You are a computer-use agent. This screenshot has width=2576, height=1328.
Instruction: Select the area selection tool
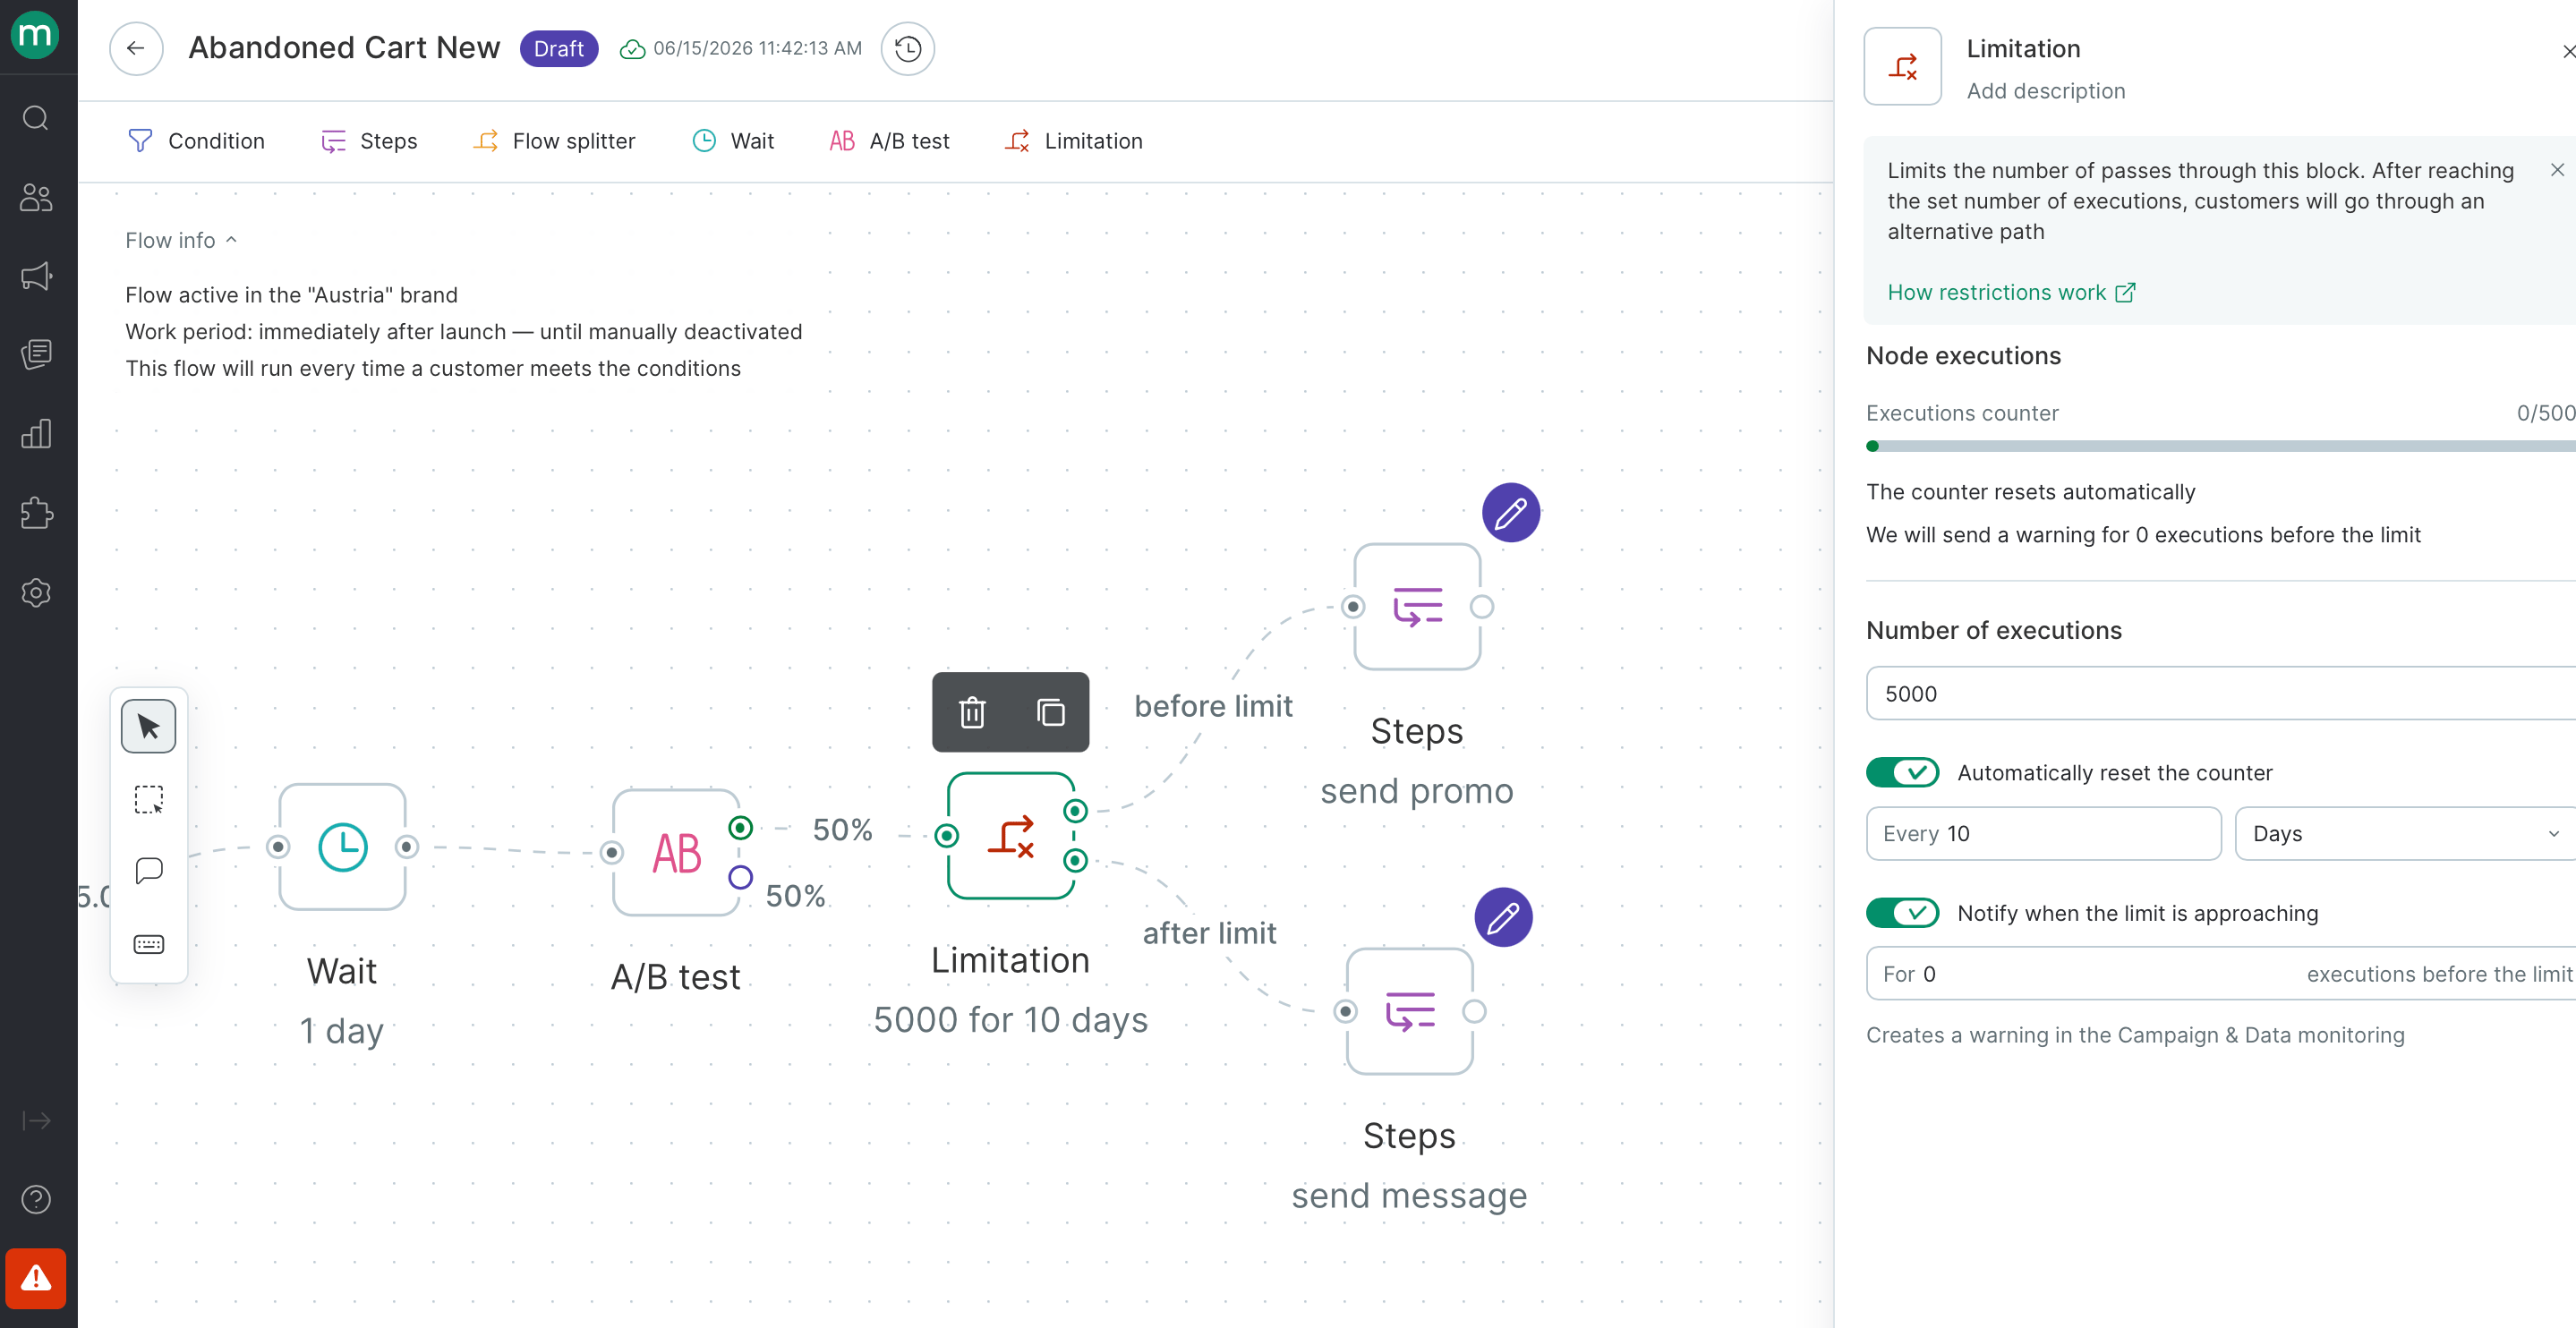point(148,799)
